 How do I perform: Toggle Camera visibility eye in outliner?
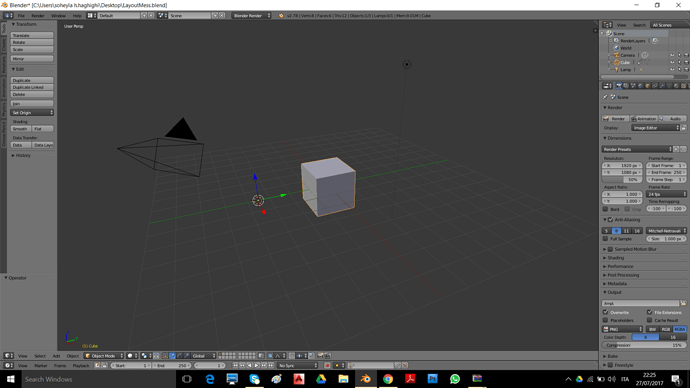point(672,55)
